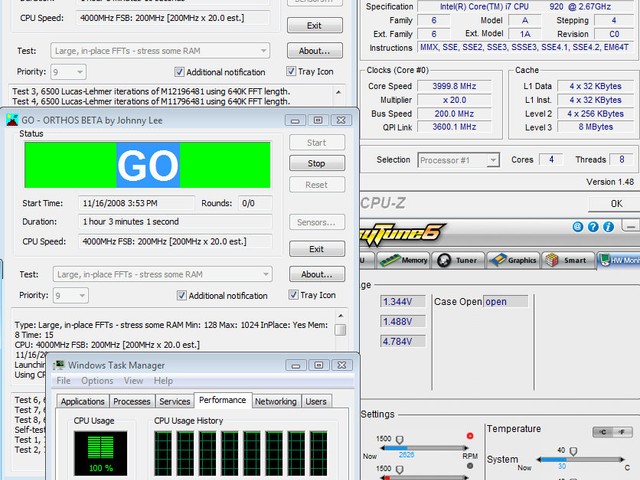Switch temperature unit to Celsius
The image size is (640, 480).
(x=603, y=432)
